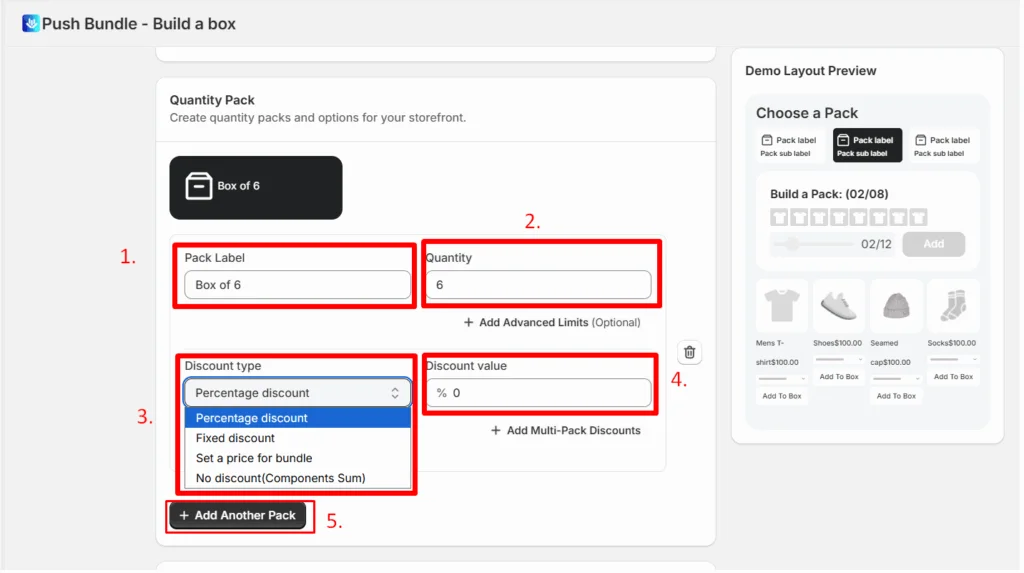Screen dimensions: 1024x573
Task: Click the Add Another Pack button
Action: (237, 516)
